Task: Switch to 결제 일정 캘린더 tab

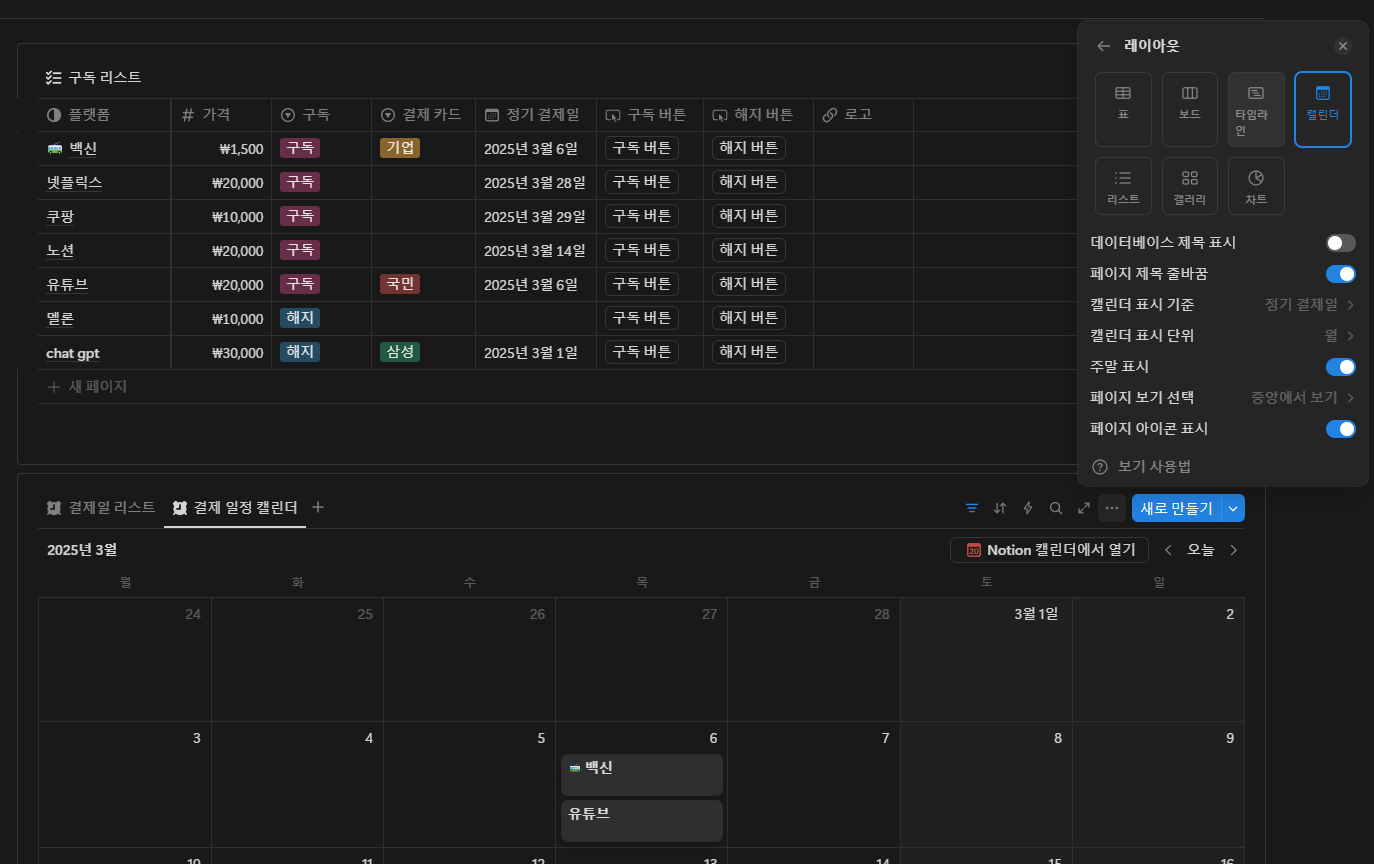Action: (x=235, y=507)
